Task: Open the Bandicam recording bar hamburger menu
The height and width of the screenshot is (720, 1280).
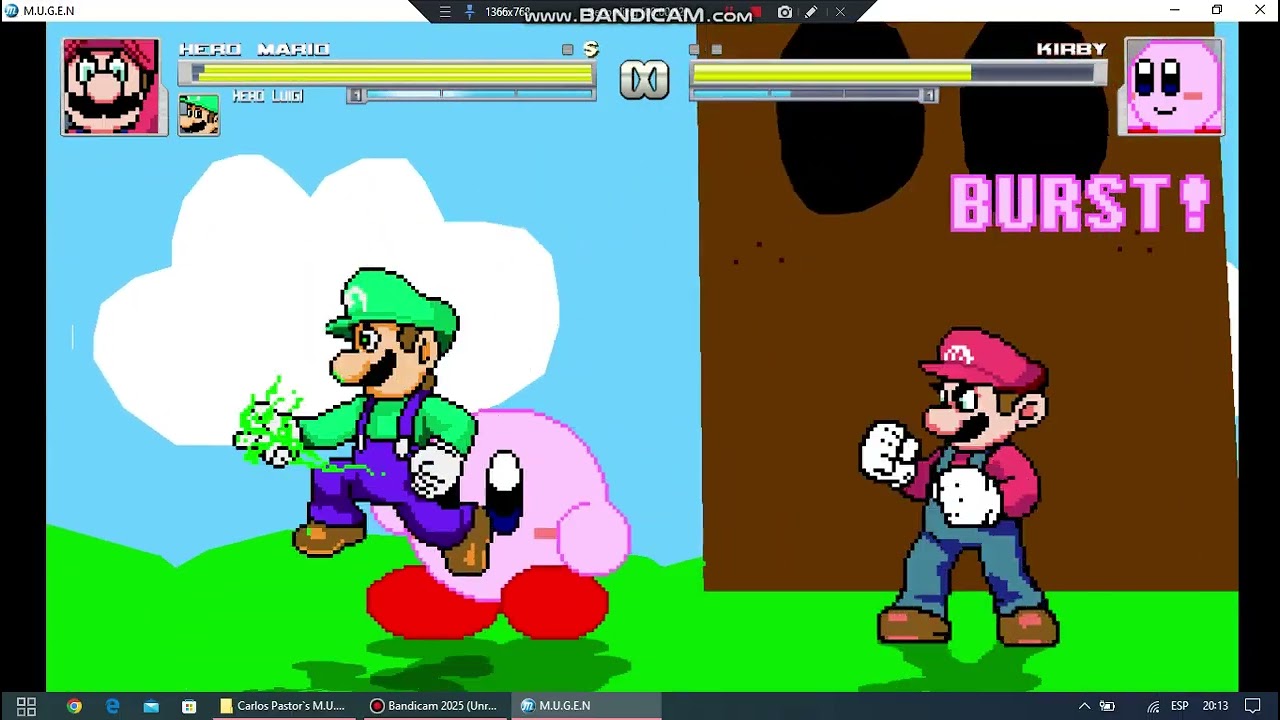Action: click(x=445, y=12)
